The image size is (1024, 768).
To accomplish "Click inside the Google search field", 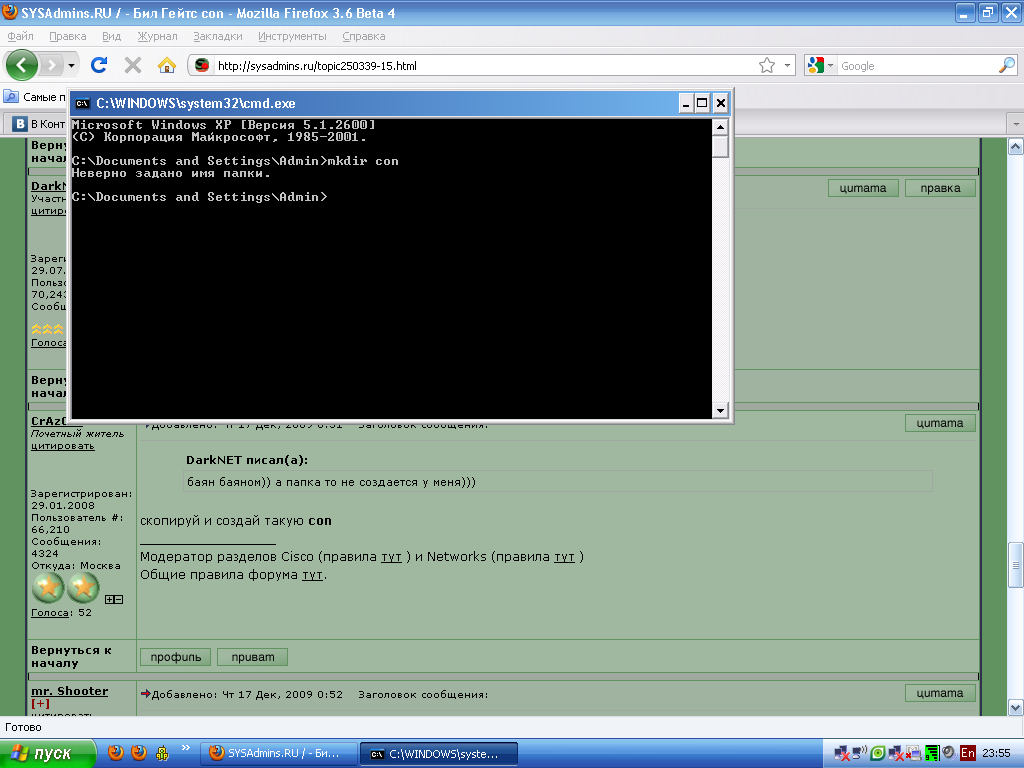I will point(918,66).
